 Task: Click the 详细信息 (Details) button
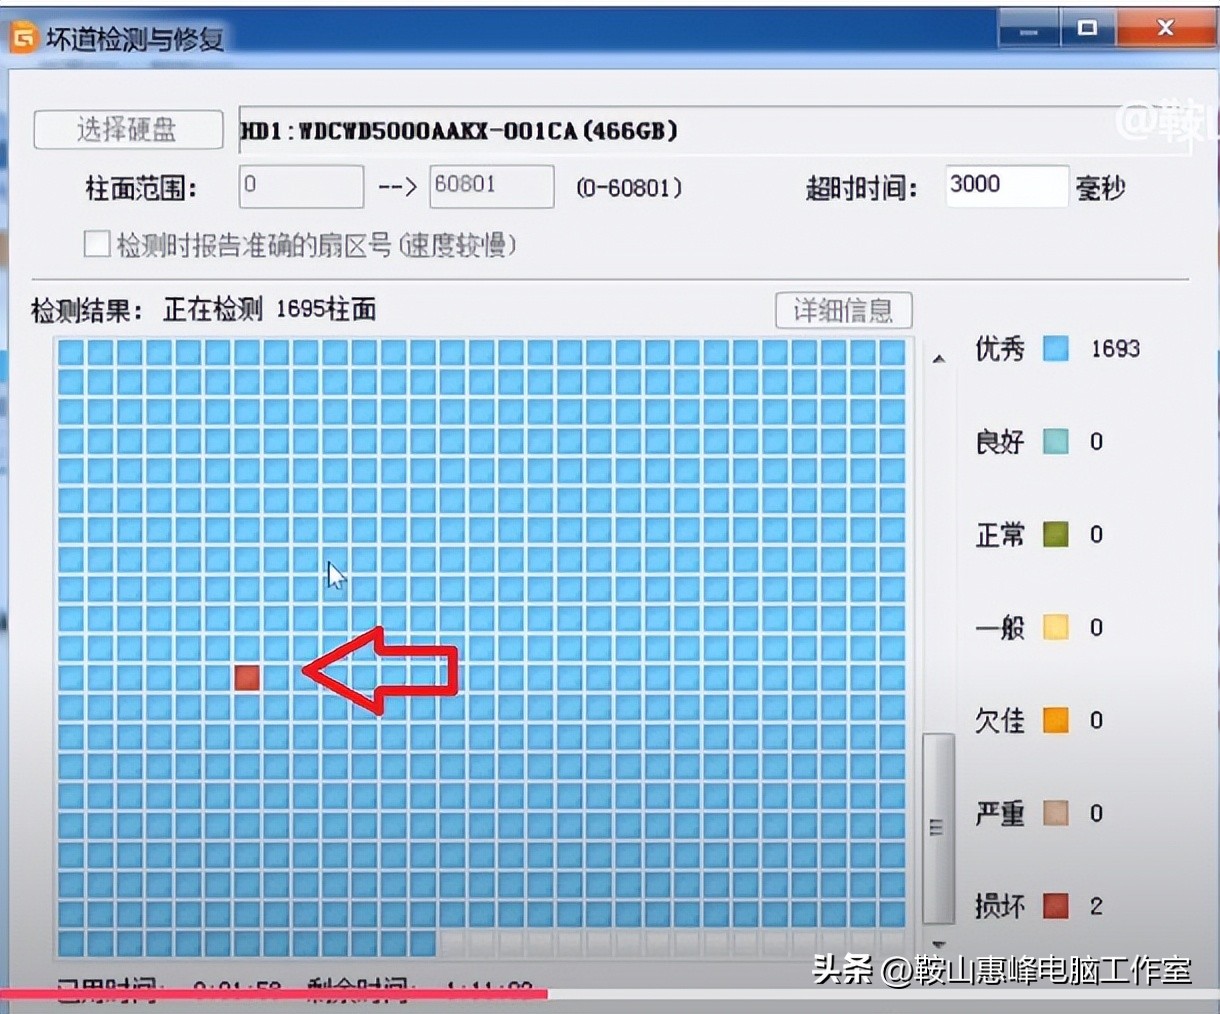coord(844,311)
